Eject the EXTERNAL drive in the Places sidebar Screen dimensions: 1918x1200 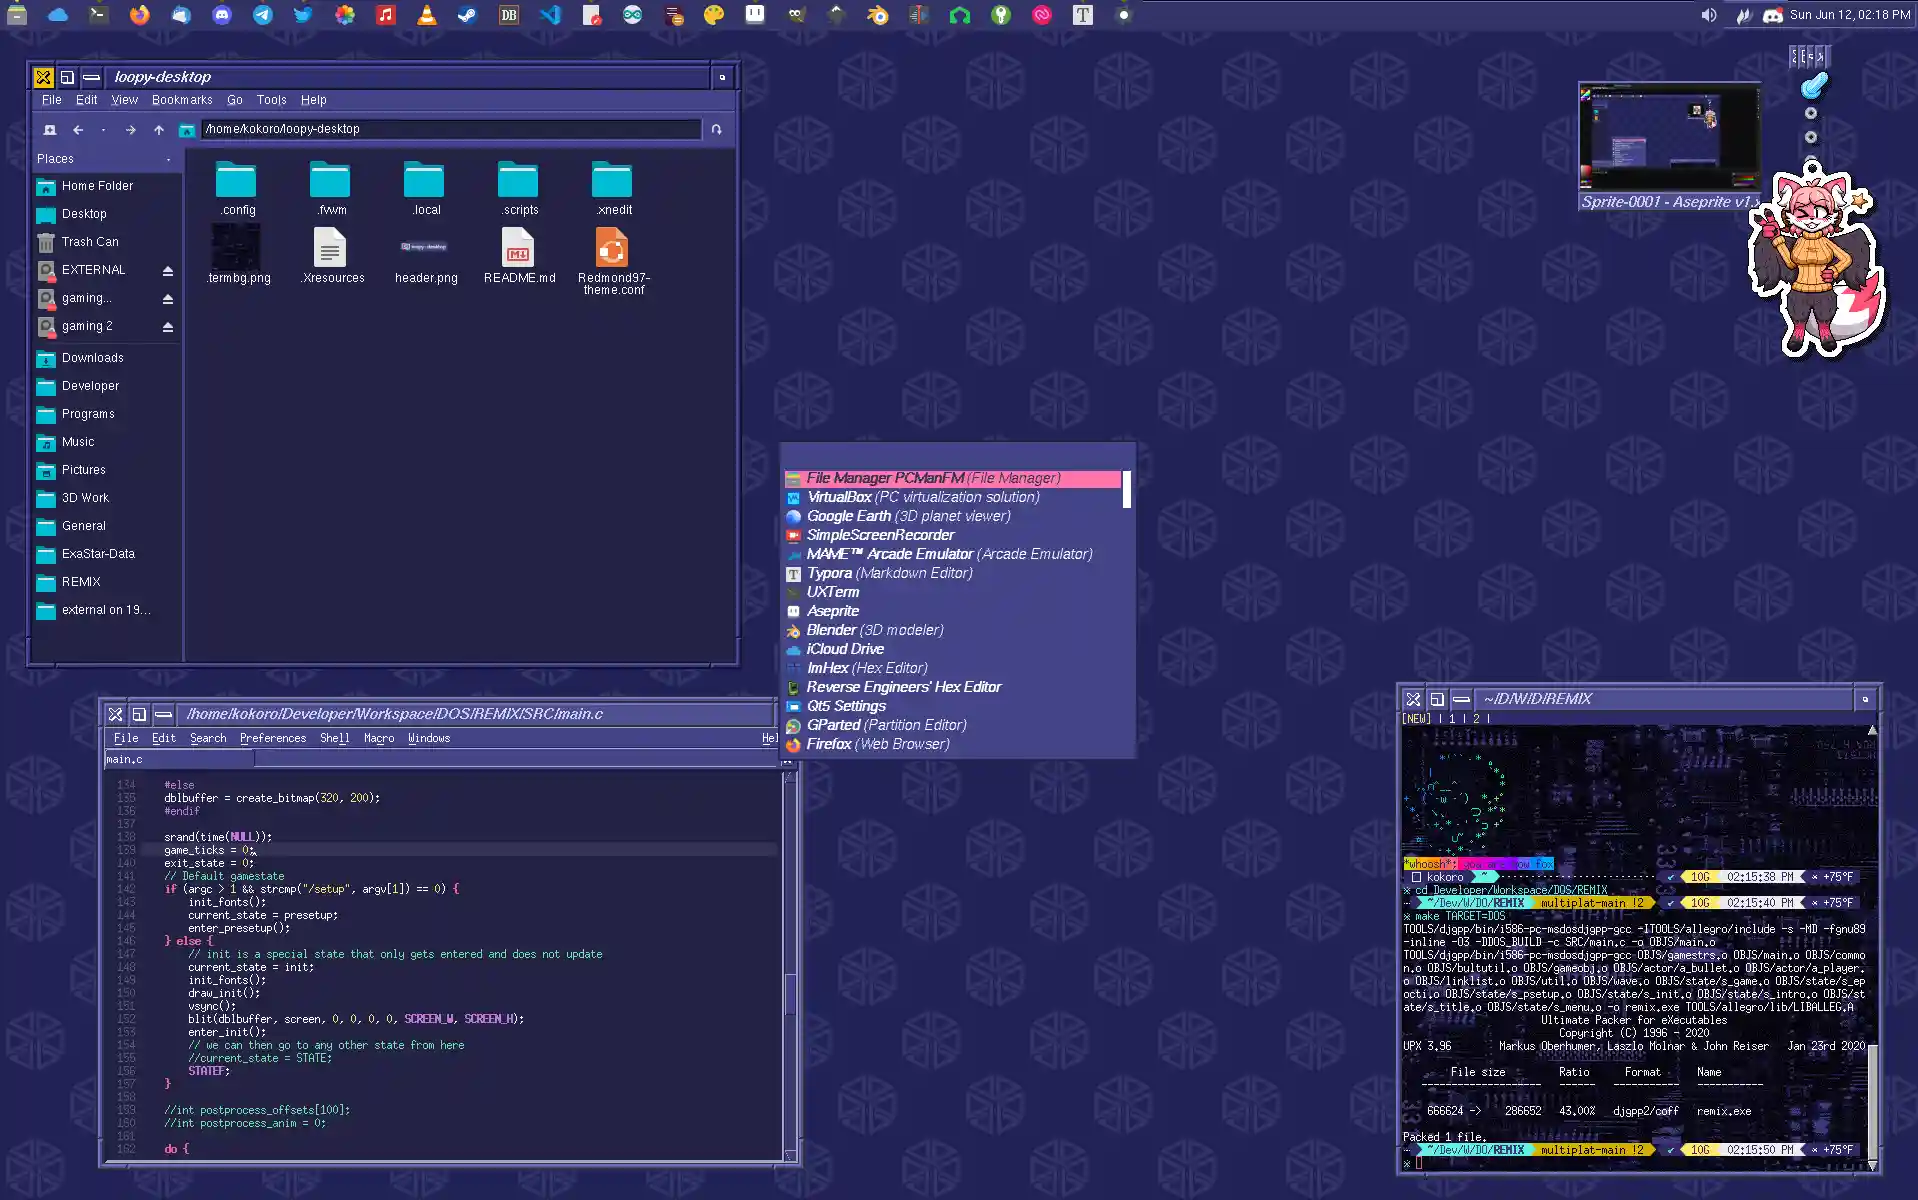pos(168,270)
